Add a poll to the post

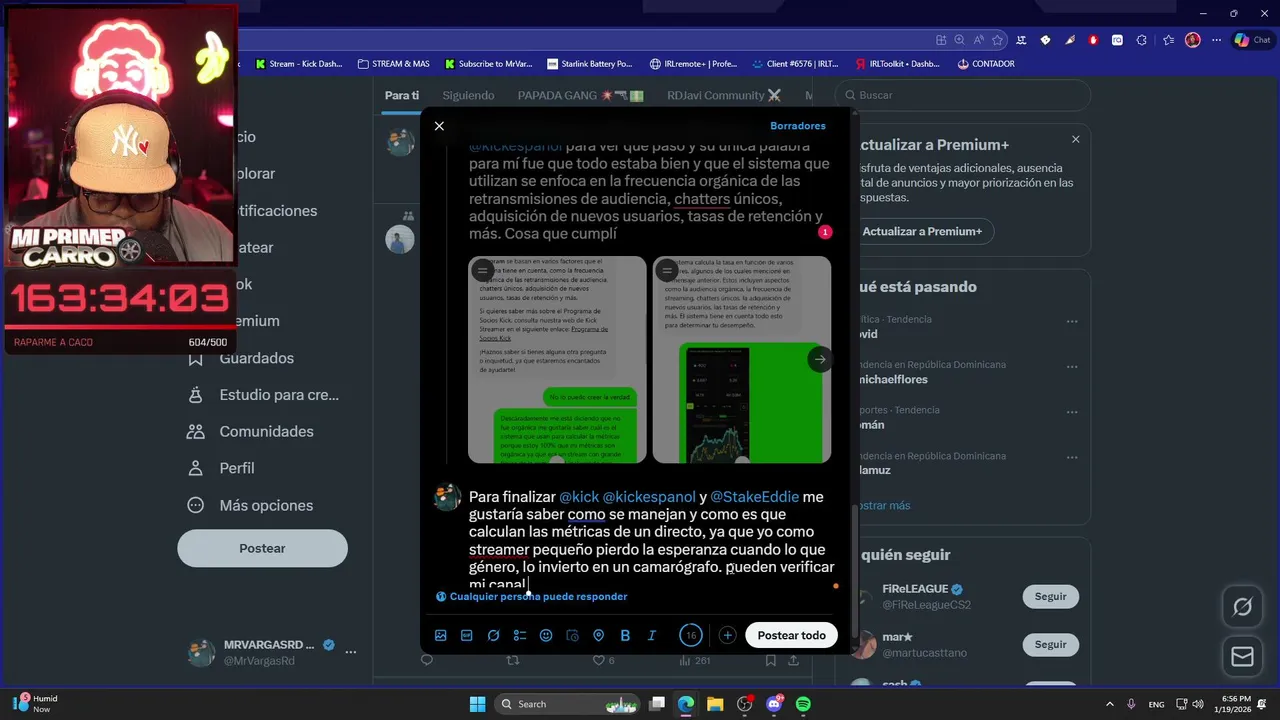tap(520, 635)
